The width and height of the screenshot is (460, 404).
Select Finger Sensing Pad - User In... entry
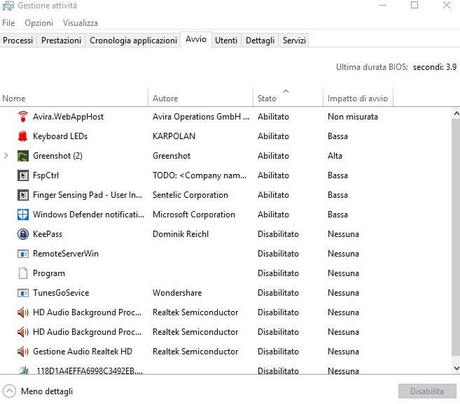coord(87,195)
